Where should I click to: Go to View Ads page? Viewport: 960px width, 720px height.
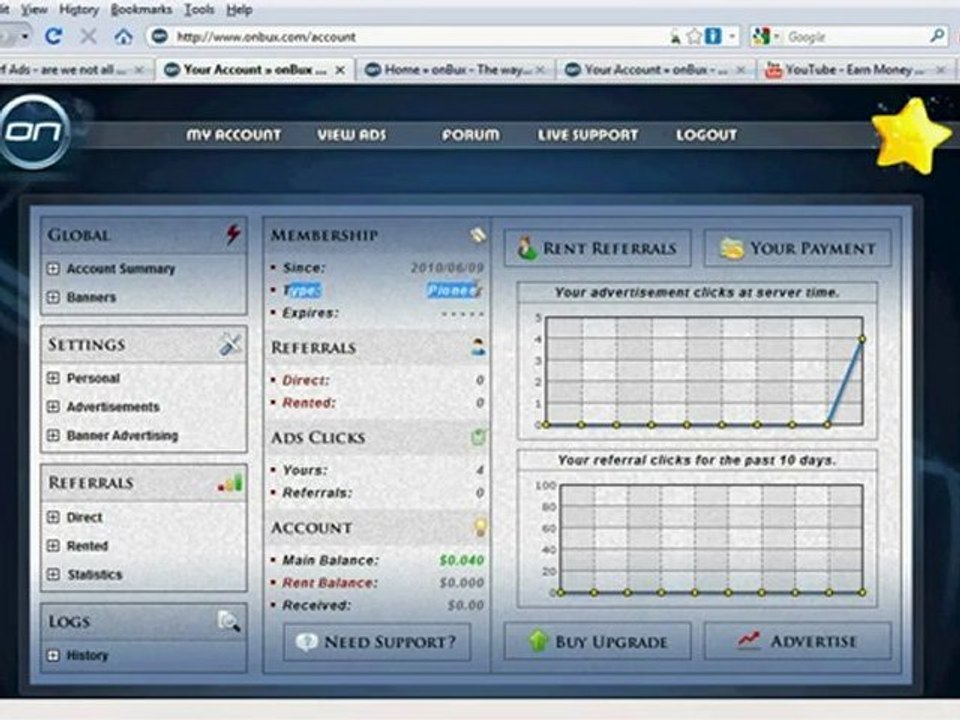352,135
